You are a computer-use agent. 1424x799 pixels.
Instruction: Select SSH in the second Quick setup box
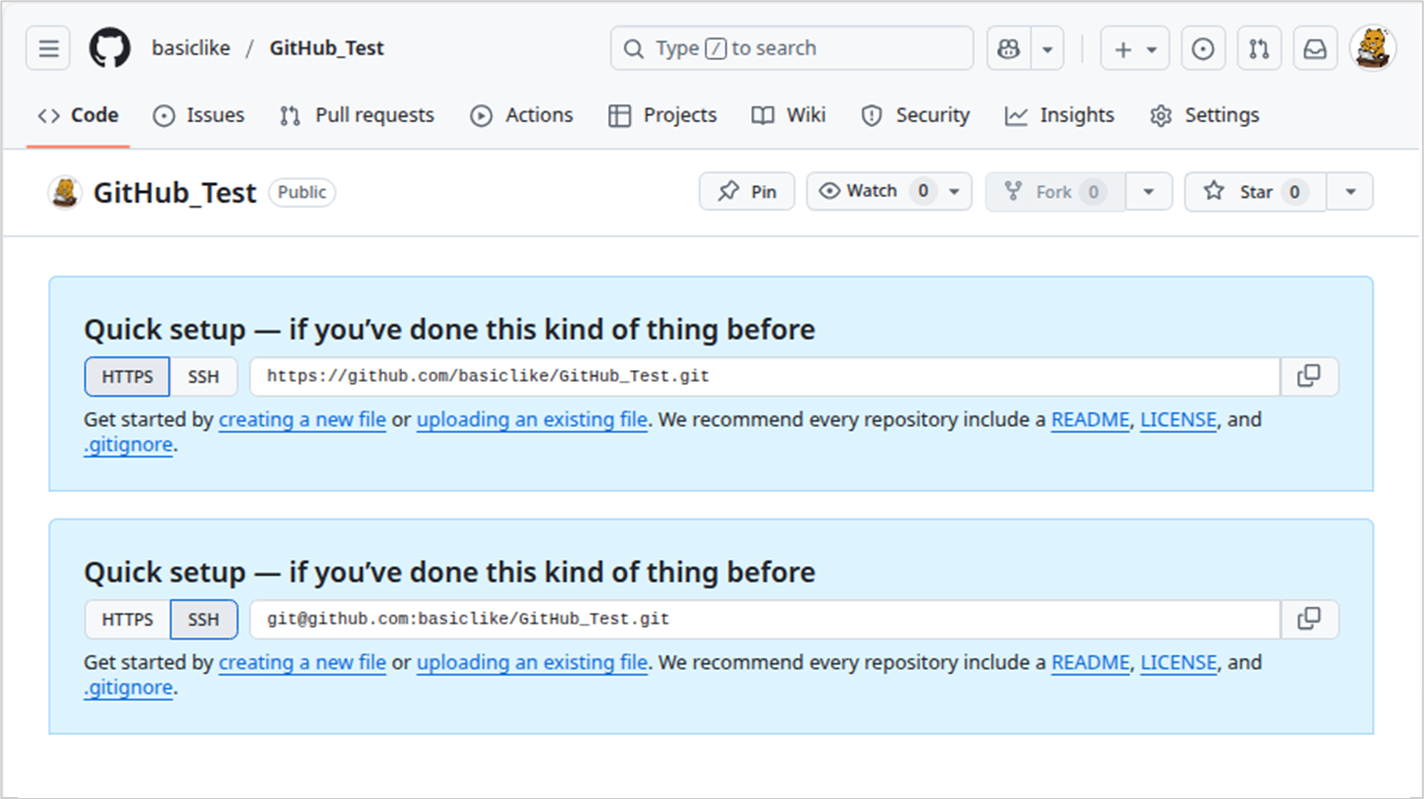204,620
